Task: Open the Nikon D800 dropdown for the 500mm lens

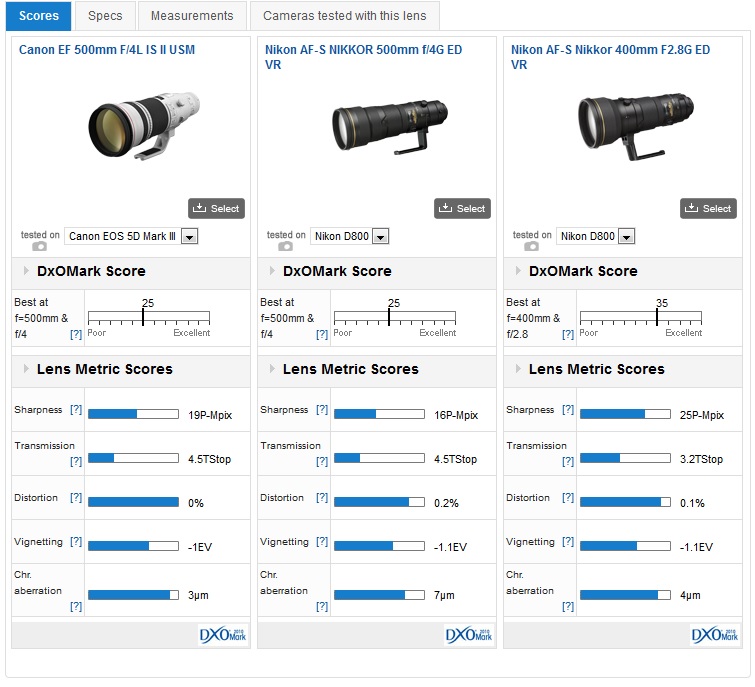Action: click(x=380, y=236)
